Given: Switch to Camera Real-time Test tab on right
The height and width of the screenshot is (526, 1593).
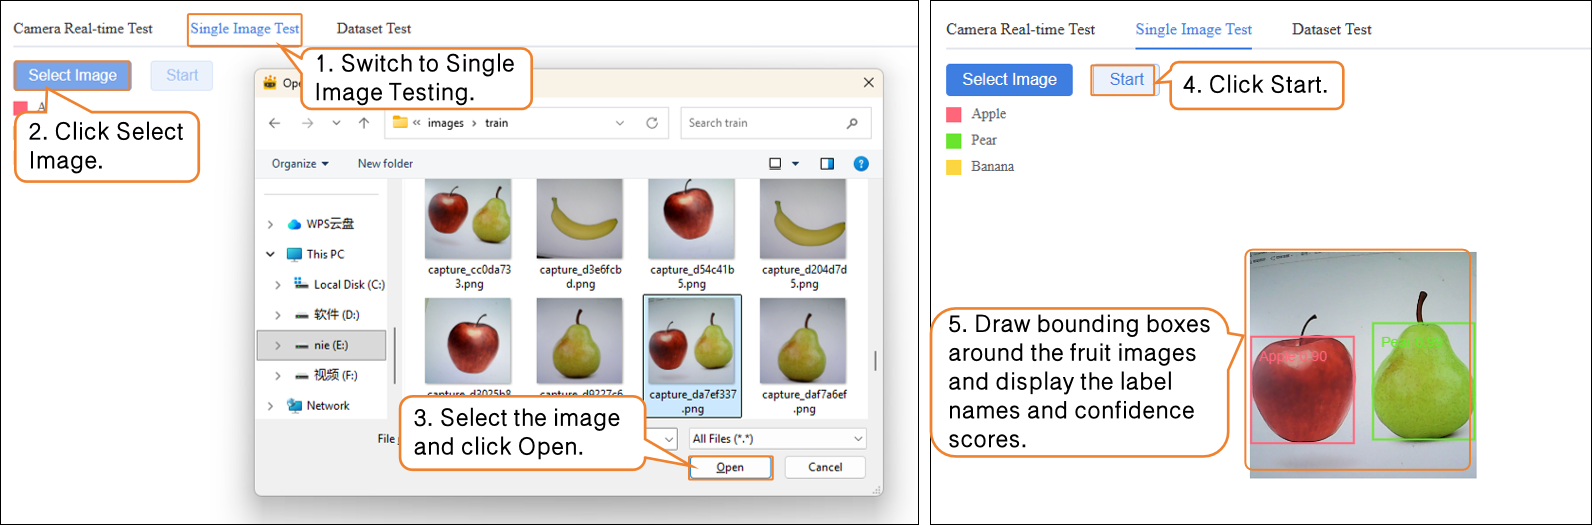Looking at the screenshot, I should point(1020,29).
